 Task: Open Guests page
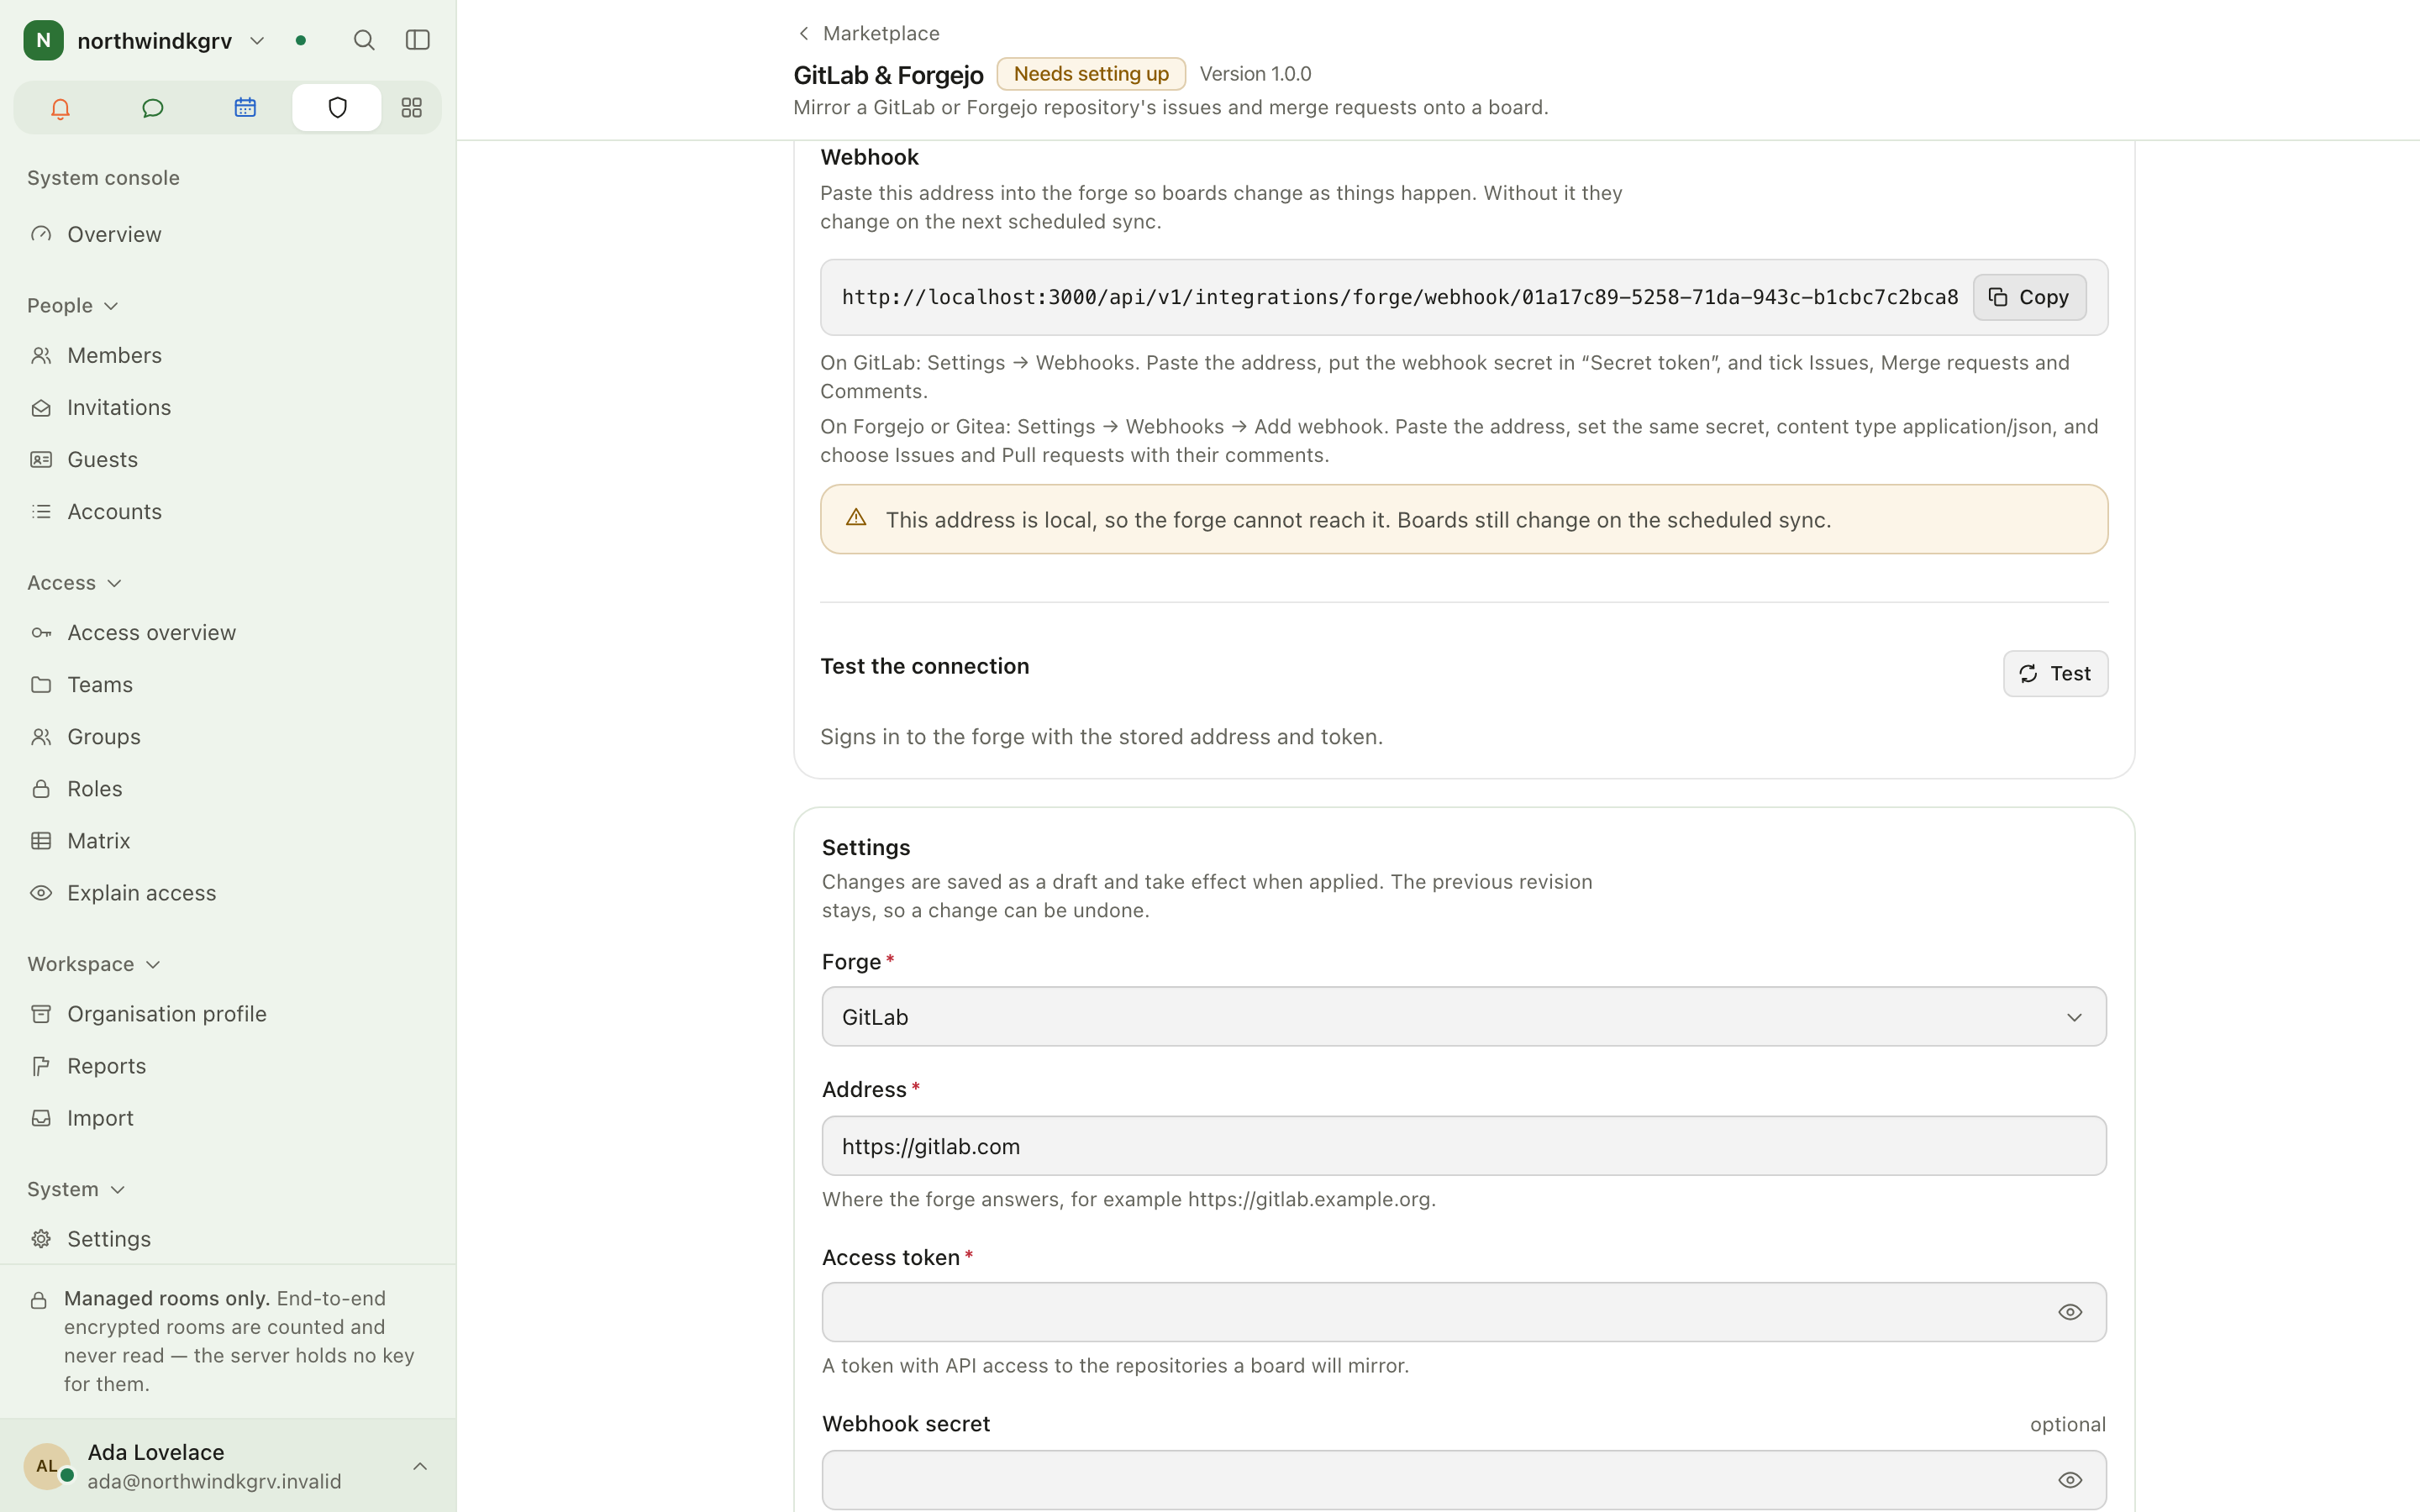pyautogui.click(x=228, y=459)
